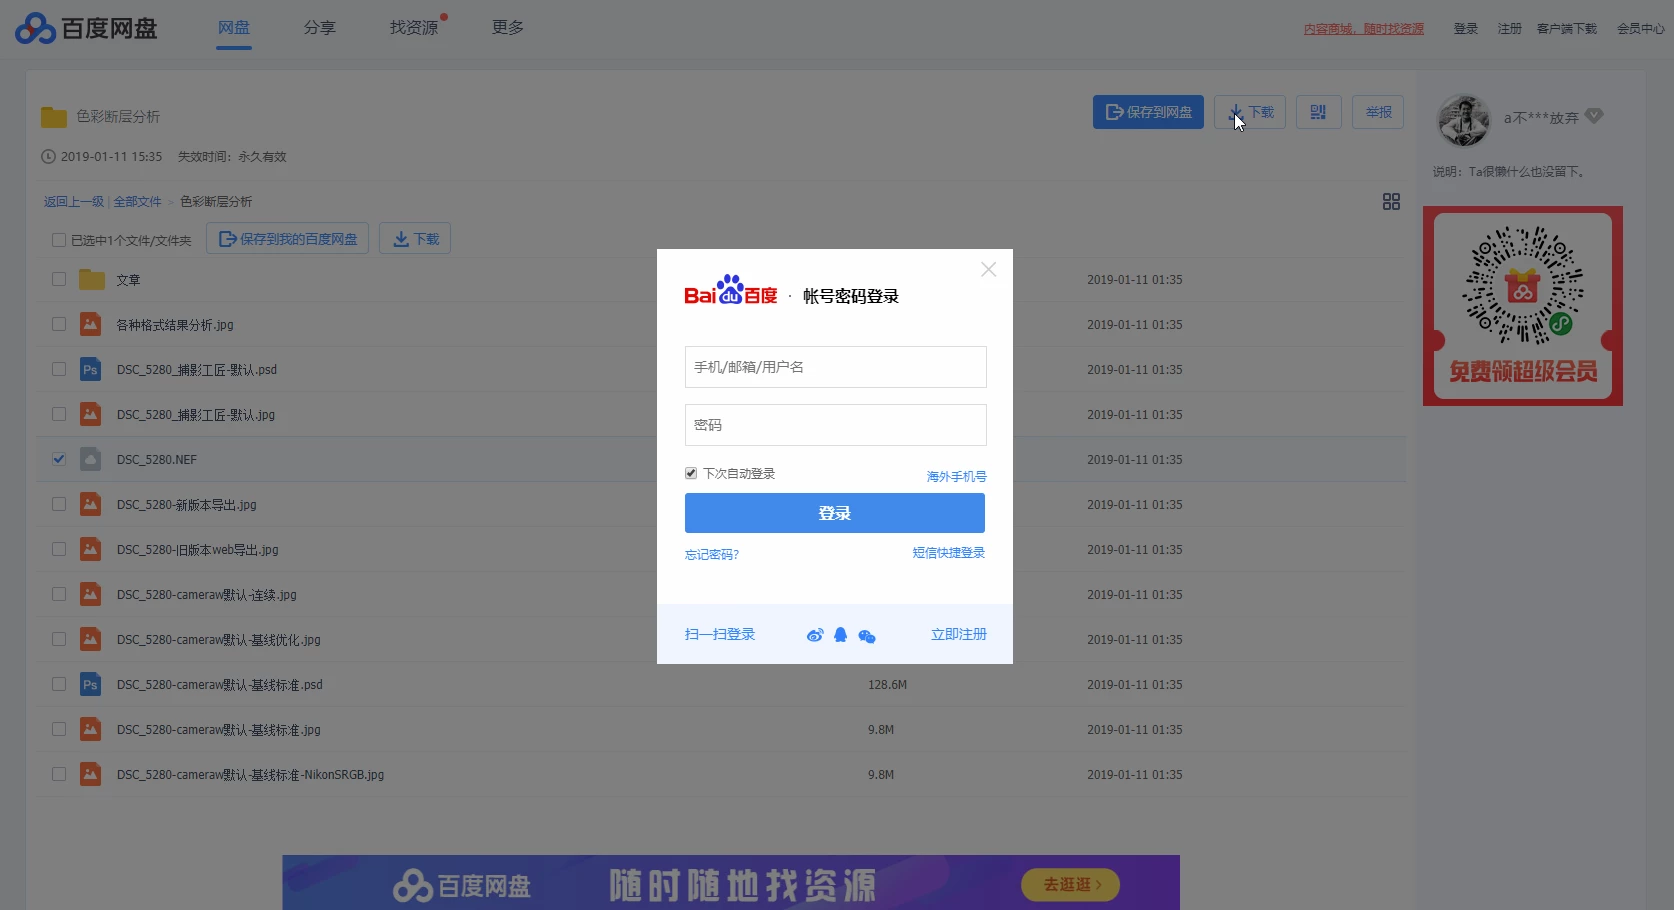The image size is (1674, 910).
Task: Click the Weibo login icon
Action: click(815, 635)
